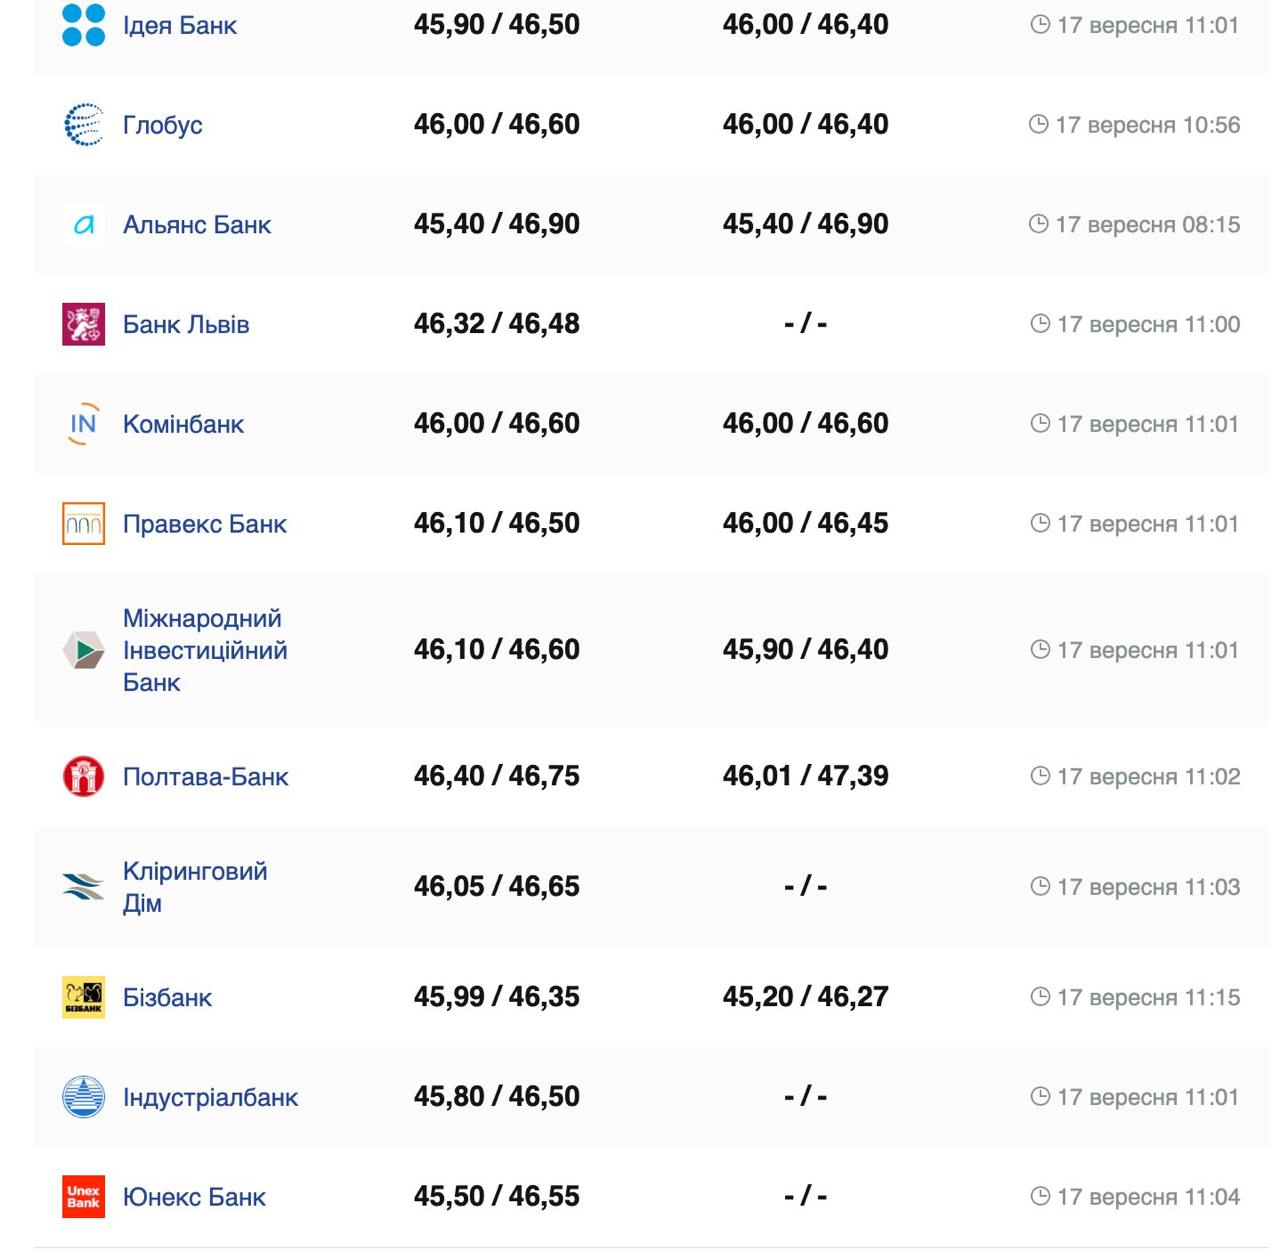Open the Альянс Банк link
1280x1260 pixels.
pos(196,225)
